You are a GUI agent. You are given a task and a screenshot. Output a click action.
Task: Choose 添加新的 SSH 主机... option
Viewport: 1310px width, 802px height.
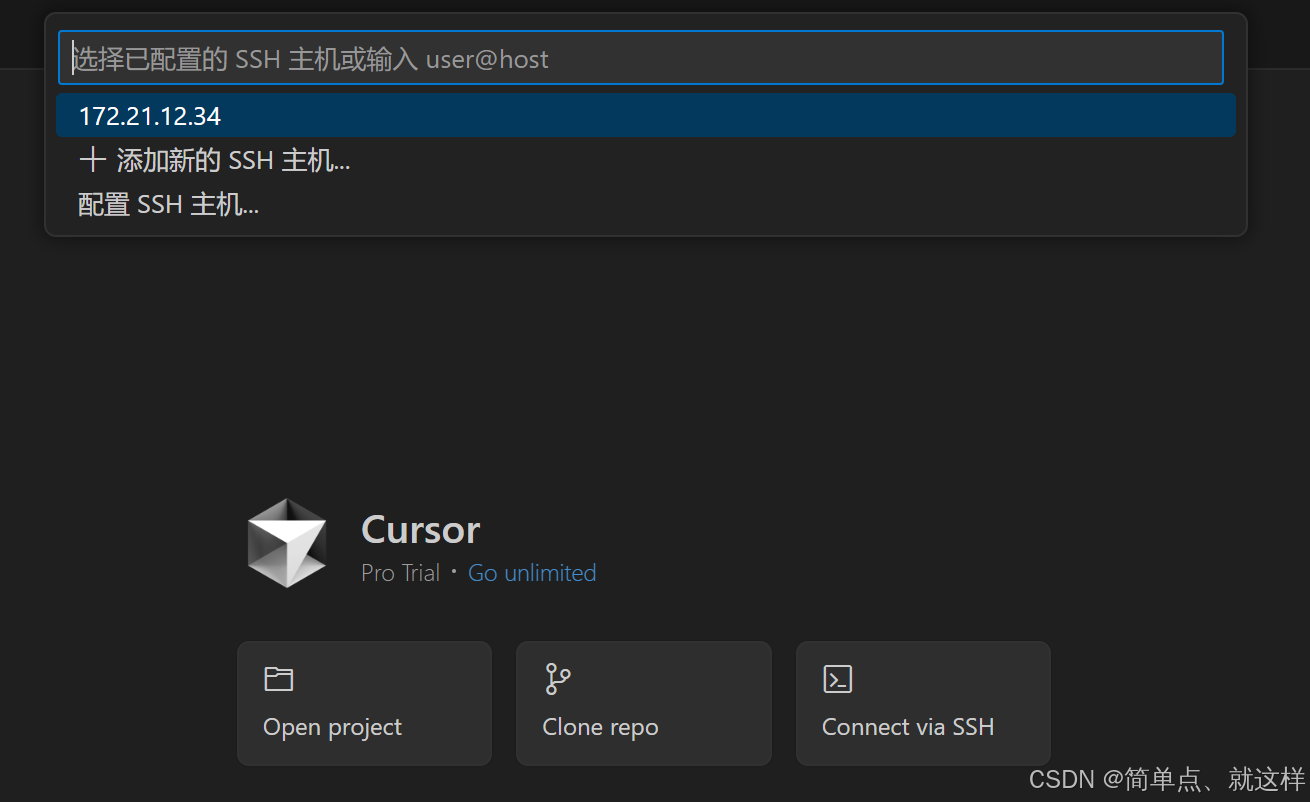[645, 160]
